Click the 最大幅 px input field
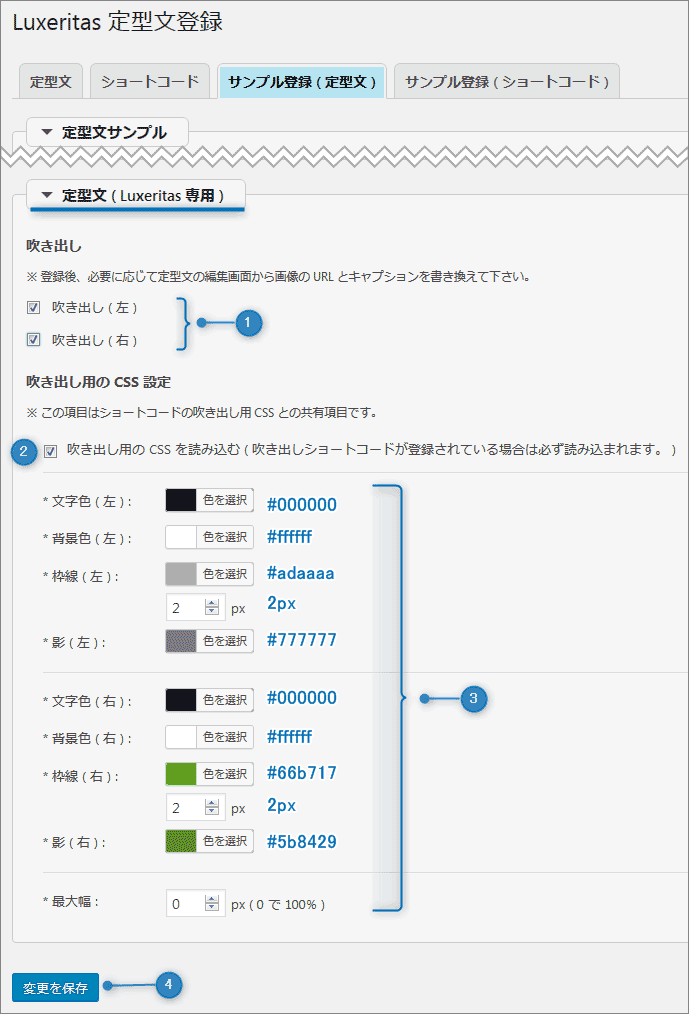The height and width of the screenshot is (1014, 689). (x=186, y=904)
